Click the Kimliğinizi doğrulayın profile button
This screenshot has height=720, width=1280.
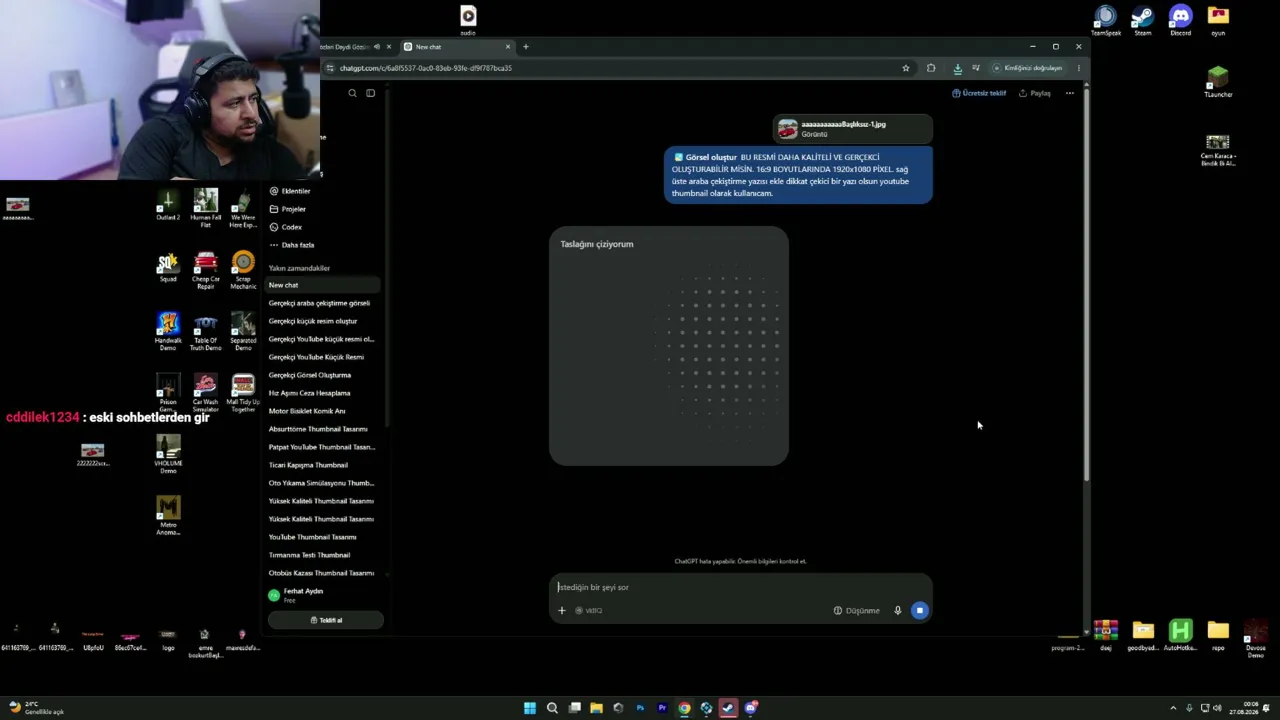(1028, 68)
